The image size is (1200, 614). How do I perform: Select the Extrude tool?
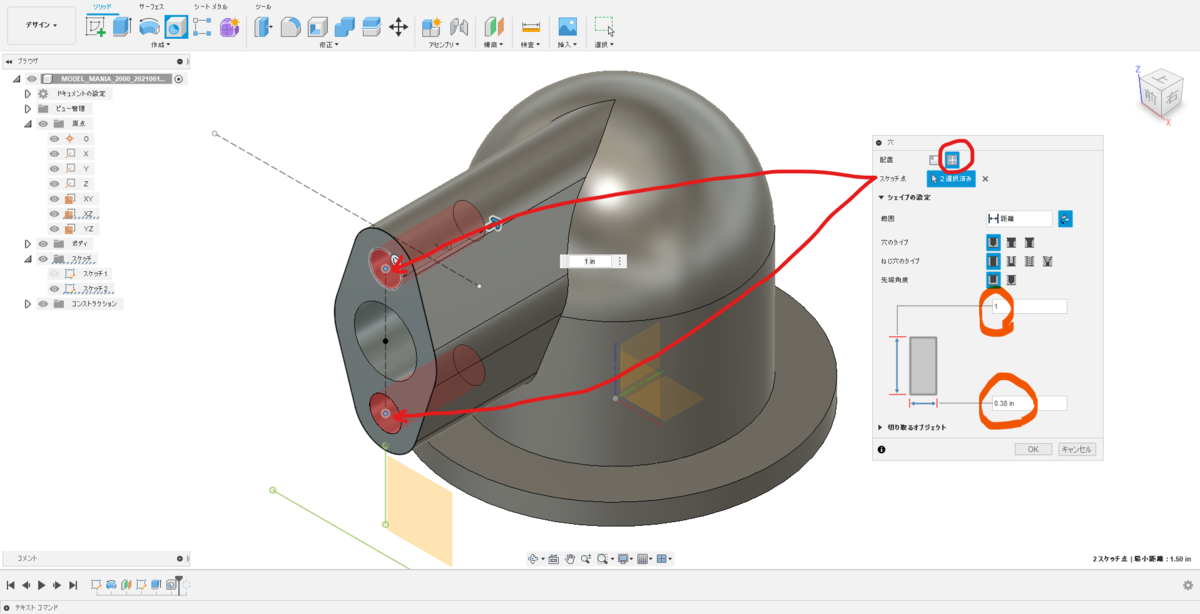coord(122,27)
